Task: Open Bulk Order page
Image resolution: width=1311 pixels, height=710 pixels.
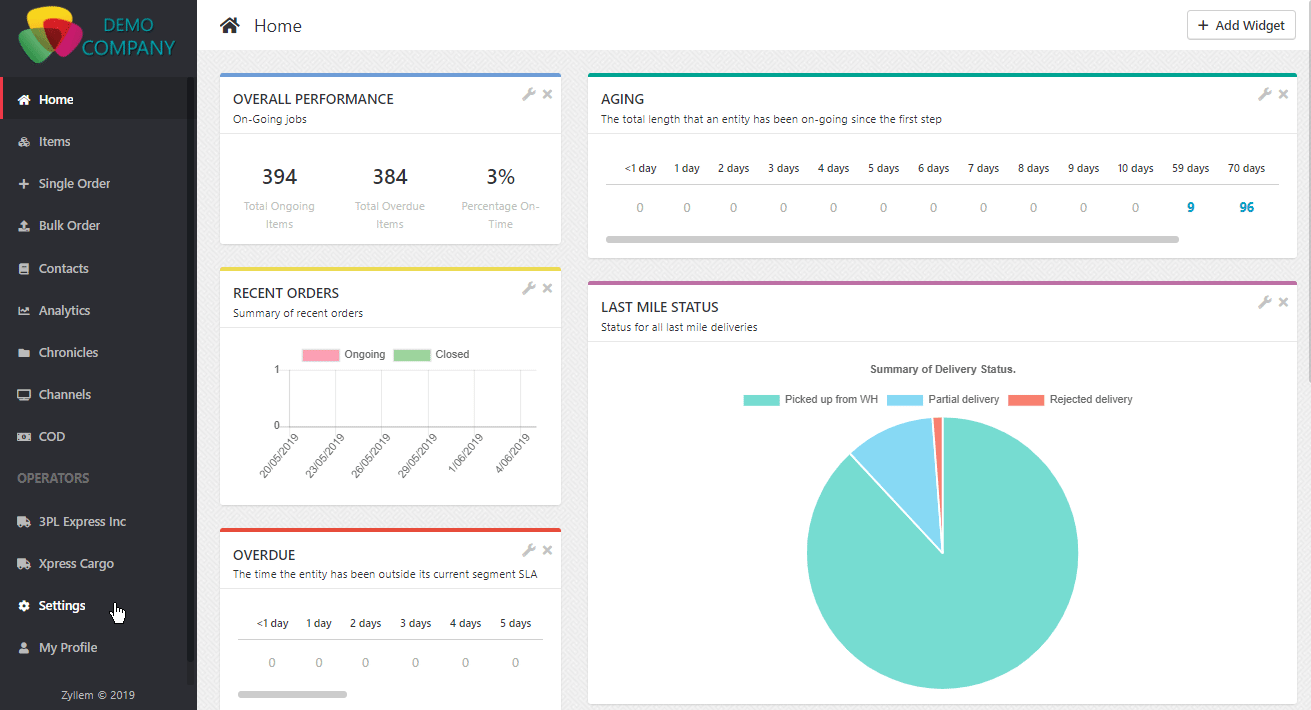Action: tap(94, 226)
